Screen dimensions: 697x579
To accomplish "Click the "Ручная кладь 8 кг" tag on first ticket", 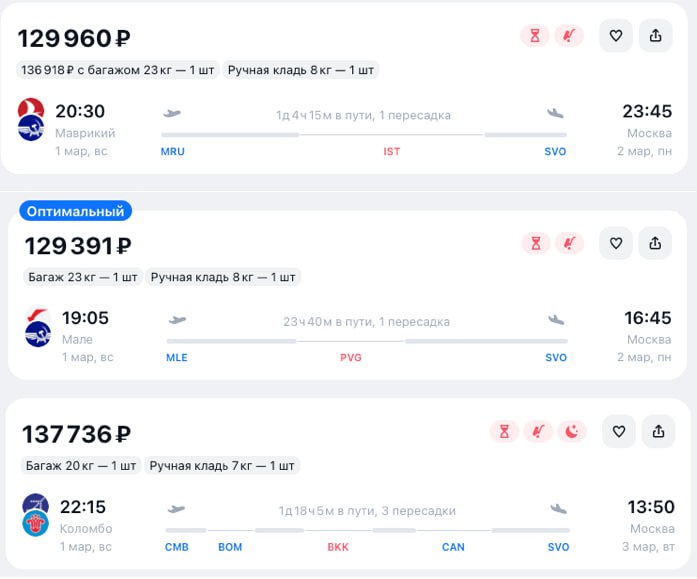I will click(301, 70).
